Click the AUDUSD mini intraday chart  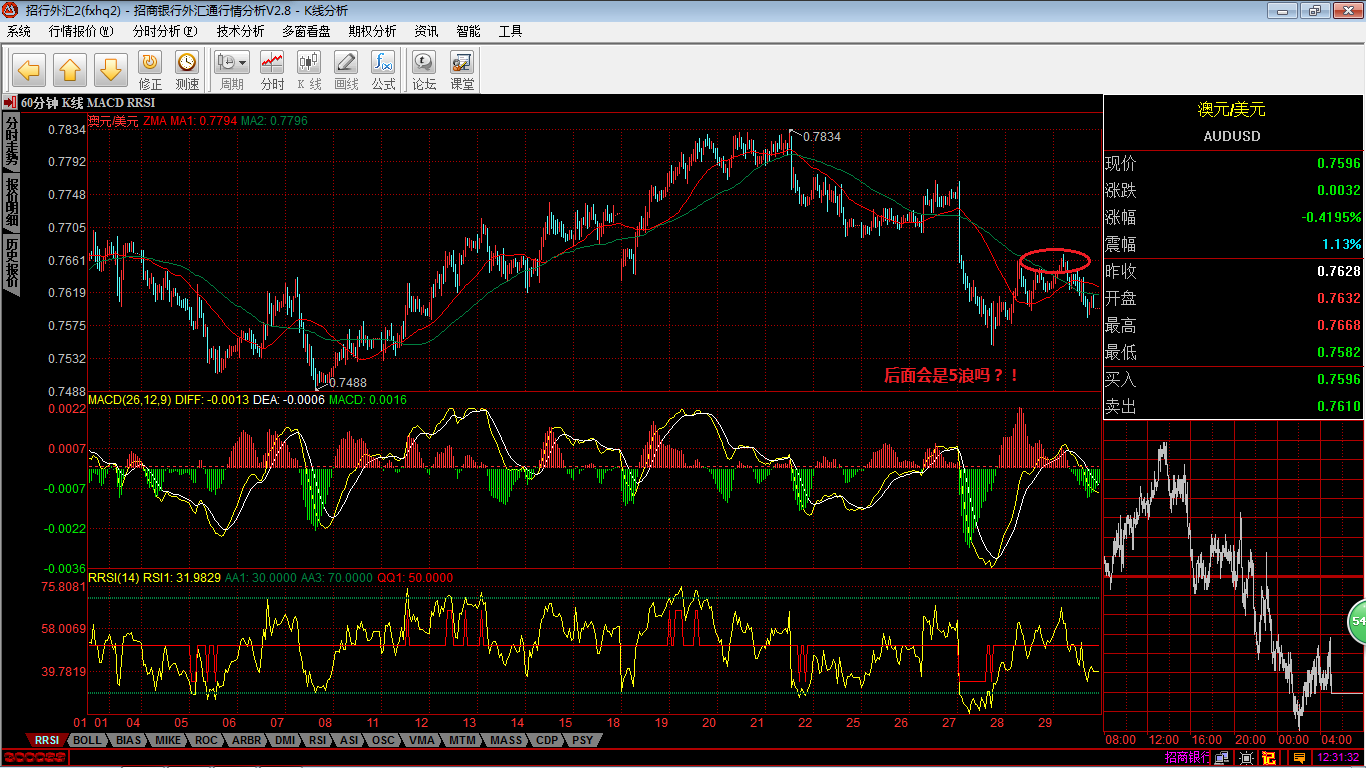click(x=1234, y=576)
